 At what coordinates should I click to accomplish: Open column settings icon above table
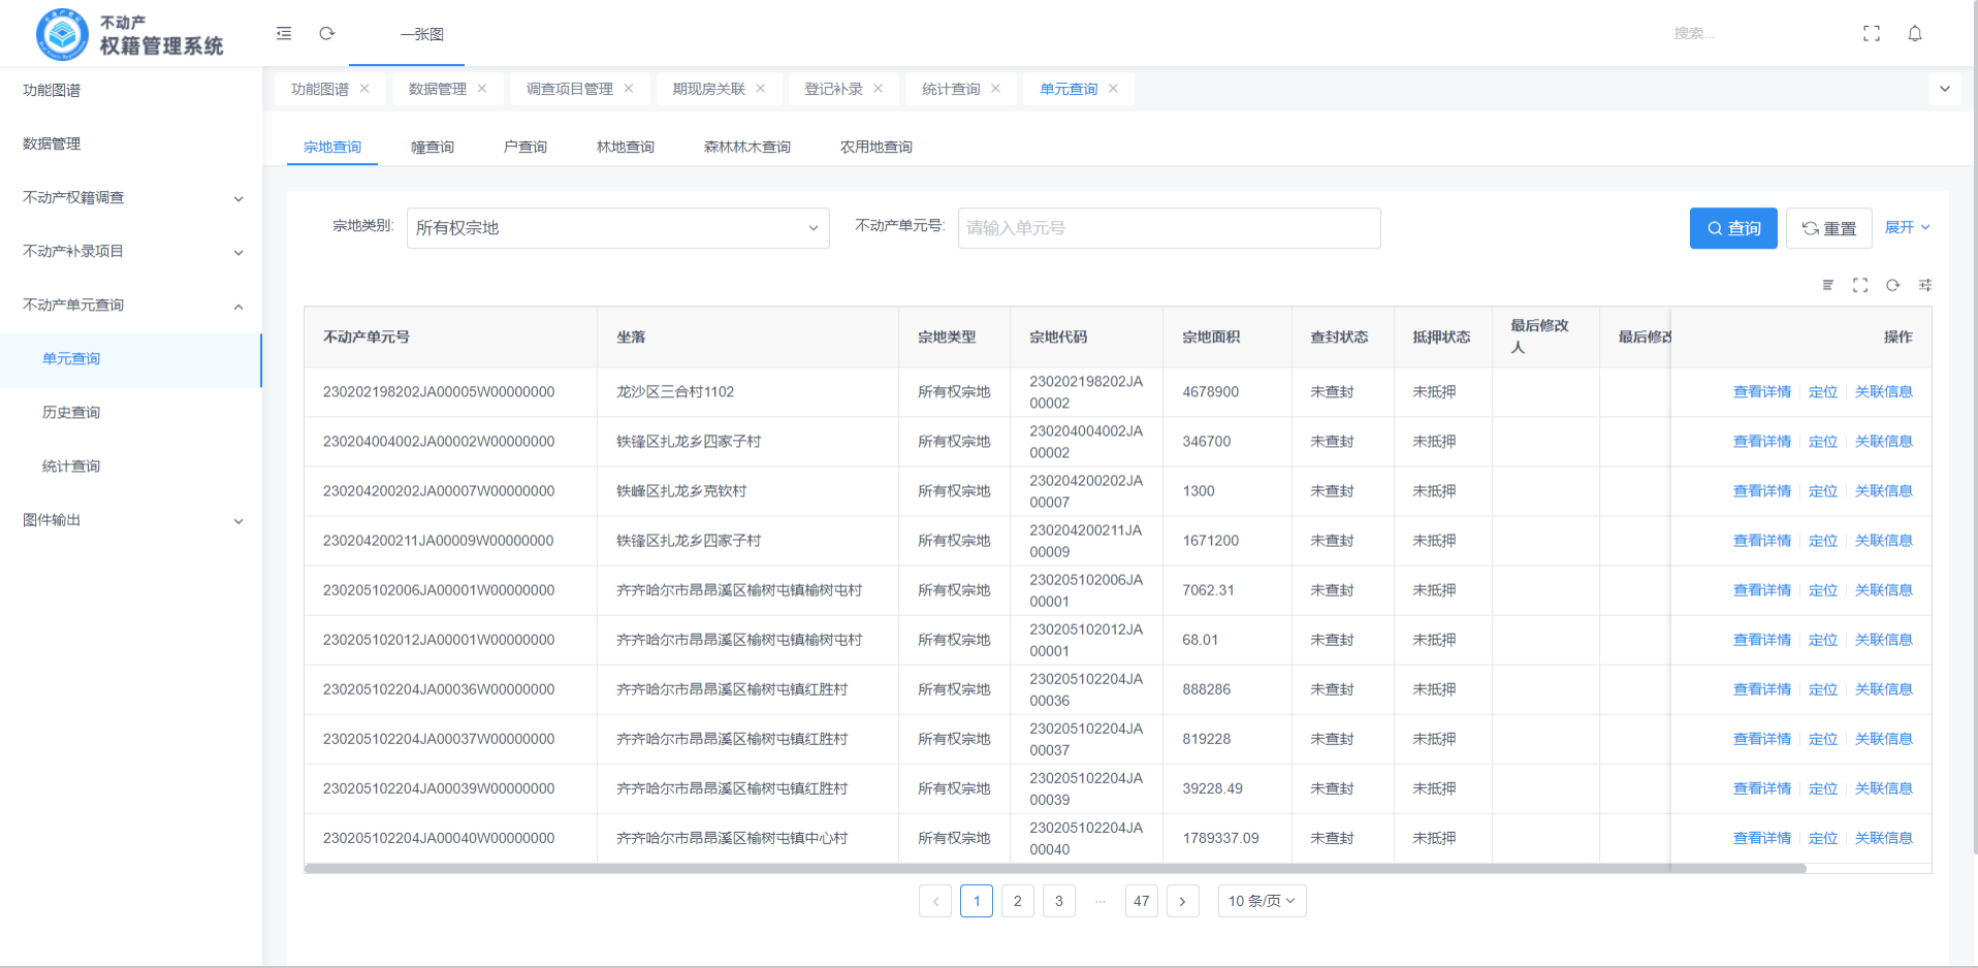[1925, 285]
